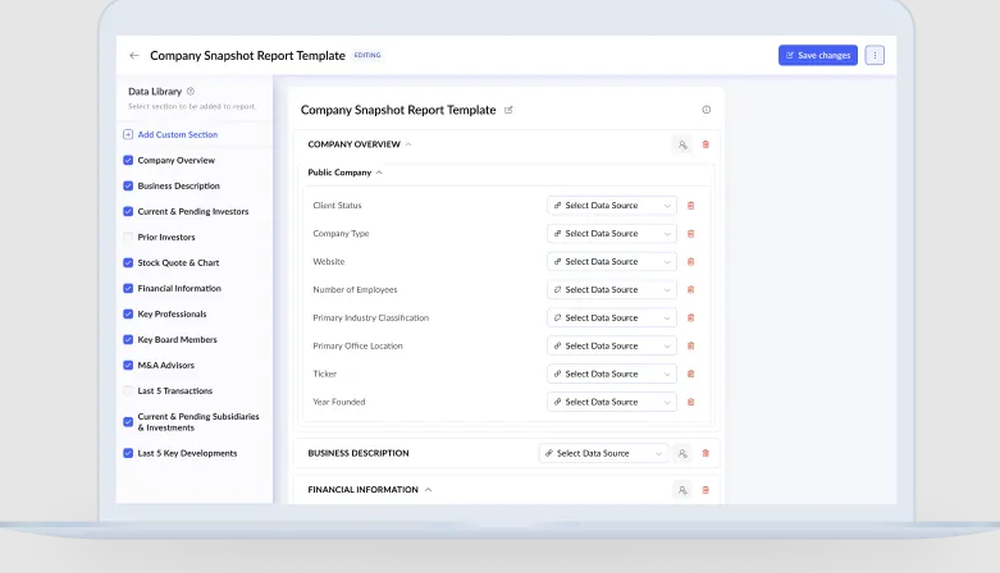
Task: Uncheck Financial Information checkbox in sidebar
Action: tap(128, 288)
